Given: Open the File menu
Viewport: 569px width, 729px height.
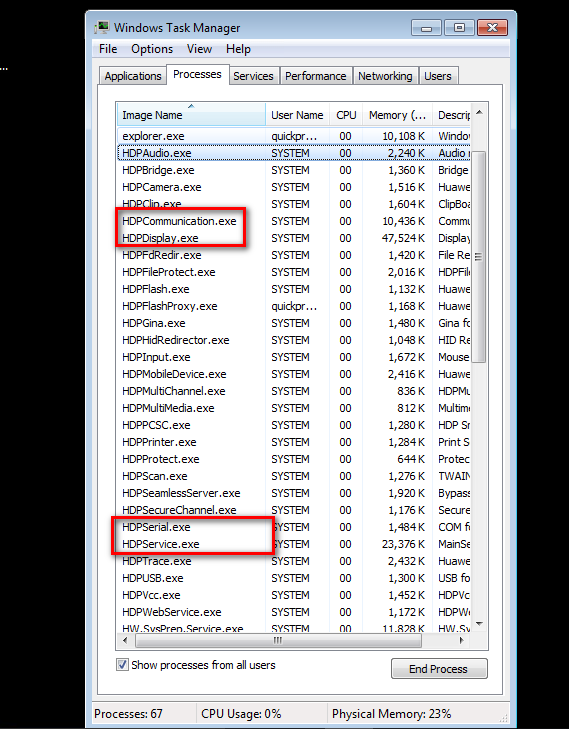Looking at the screenshot, I should (x=108, y=49).
